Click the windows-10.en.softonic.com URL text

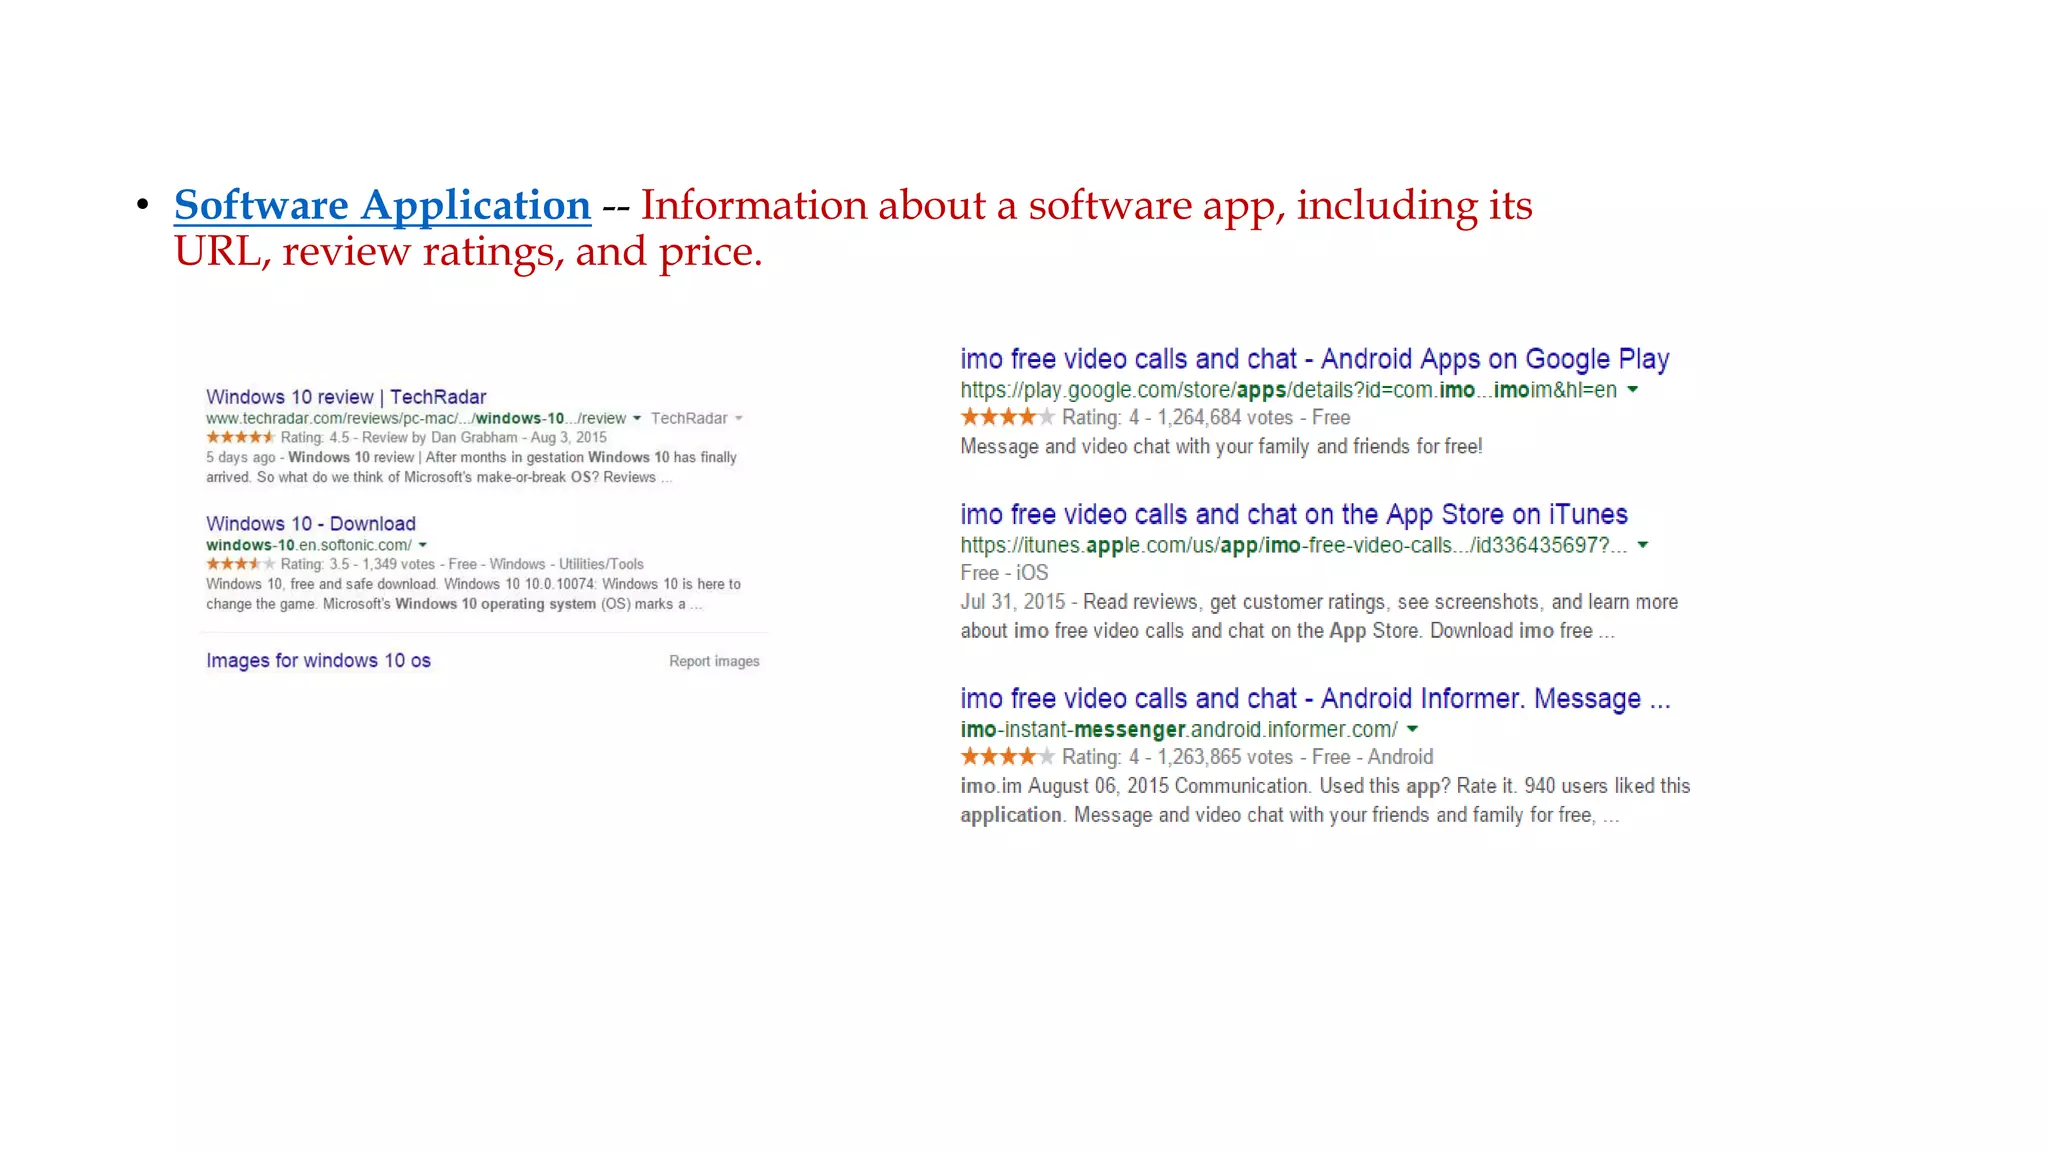[309, 546]
